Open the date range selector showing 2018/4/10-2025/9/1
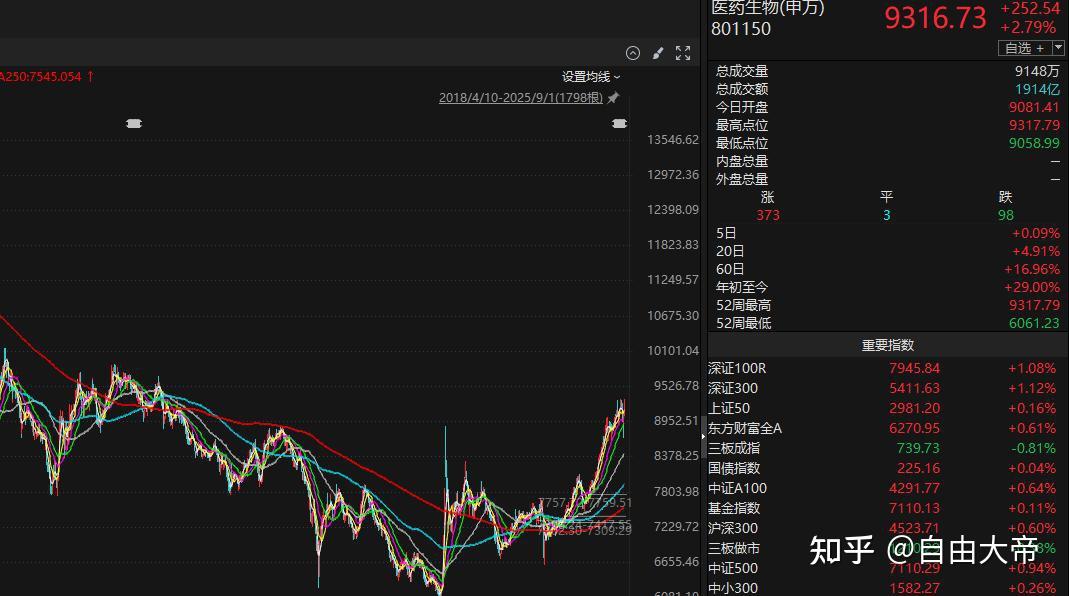Viewport: 1069px width, 596px height. 520,97
